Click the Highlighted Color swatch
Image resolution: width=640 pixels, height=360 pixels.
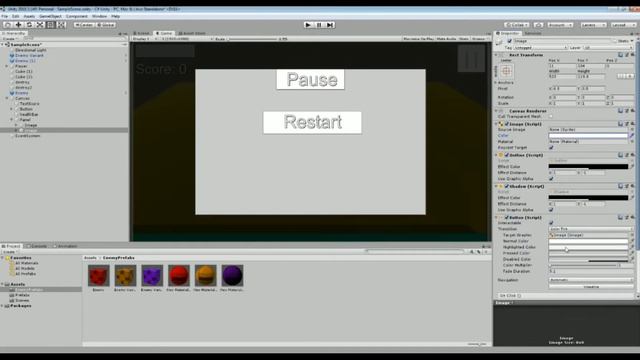click(588, 247)
